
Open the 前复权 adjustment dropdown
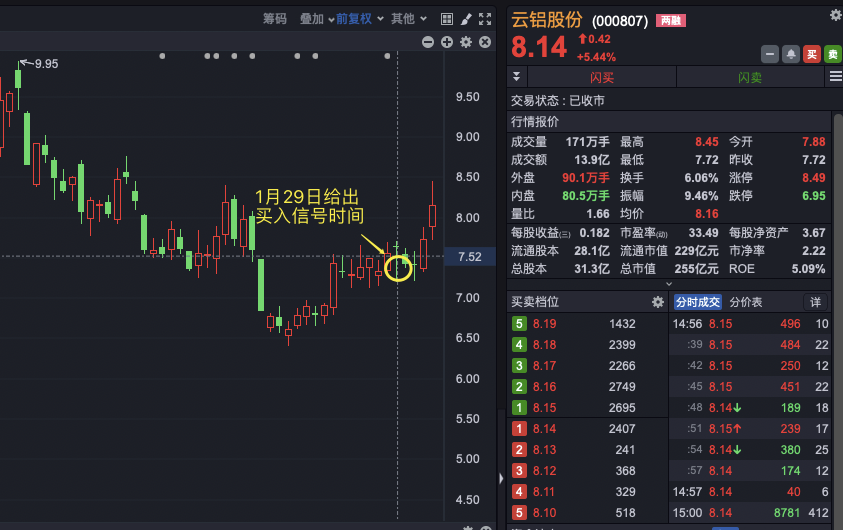(x=360, y=19)
